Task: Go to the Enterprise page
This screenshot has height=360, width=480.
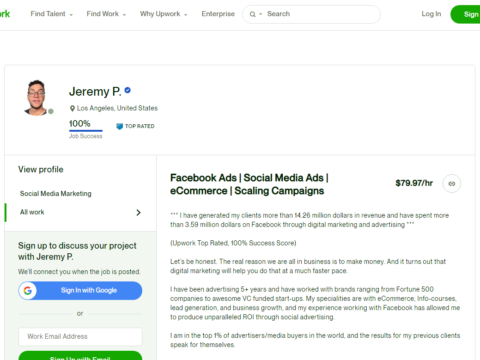Action: [x=218, y=14]
